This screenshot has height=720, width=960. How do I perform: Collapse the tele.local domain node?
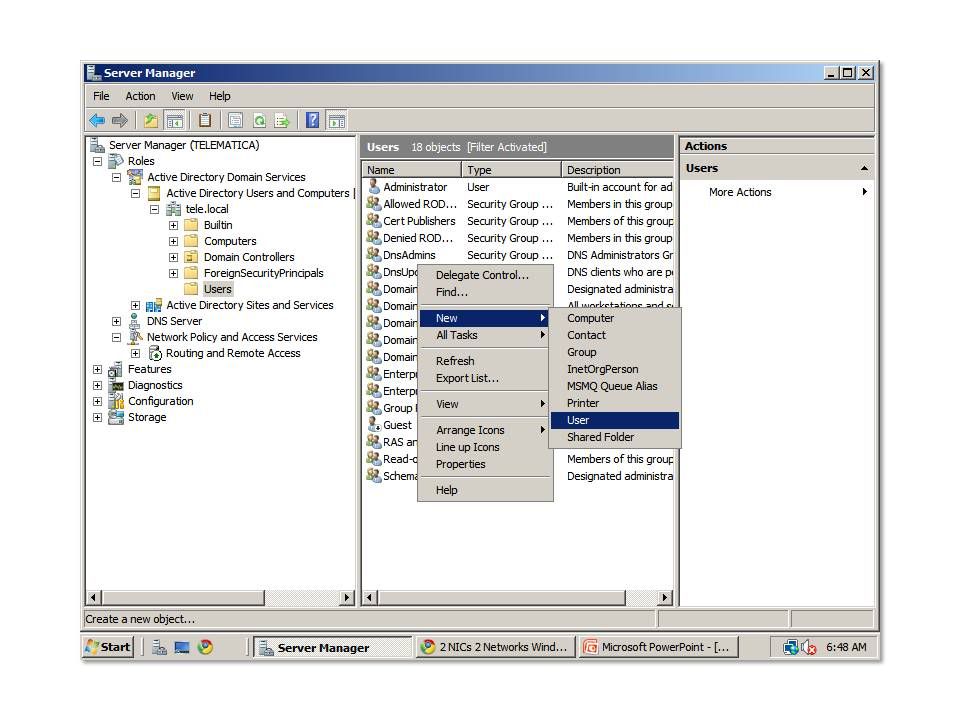coord(154,209)
